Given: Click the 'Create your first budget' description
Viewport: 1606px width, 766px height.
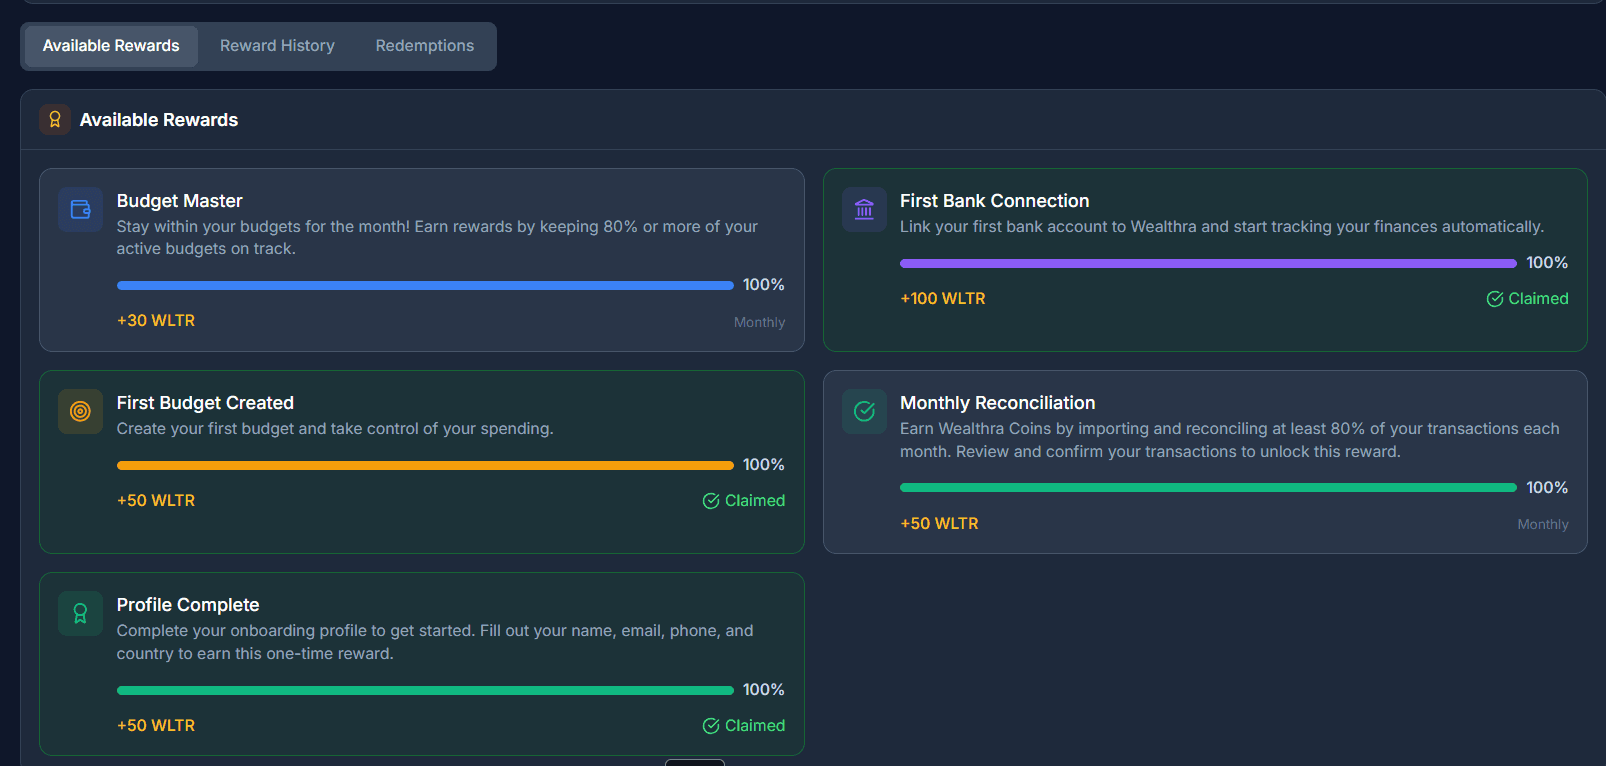Looking at the screenshot, I should [335, 429].
